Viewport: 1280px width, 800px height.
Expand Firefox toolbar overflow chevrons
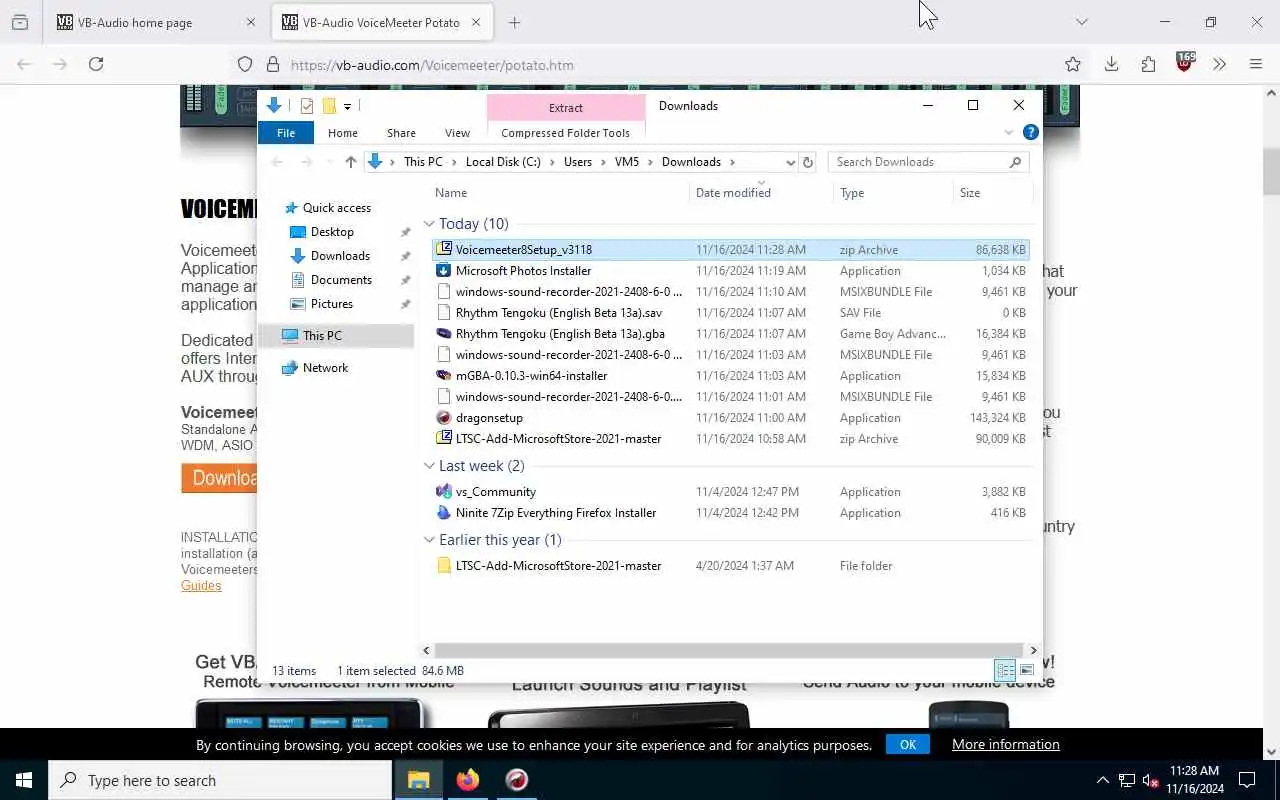pos(1219,64)
